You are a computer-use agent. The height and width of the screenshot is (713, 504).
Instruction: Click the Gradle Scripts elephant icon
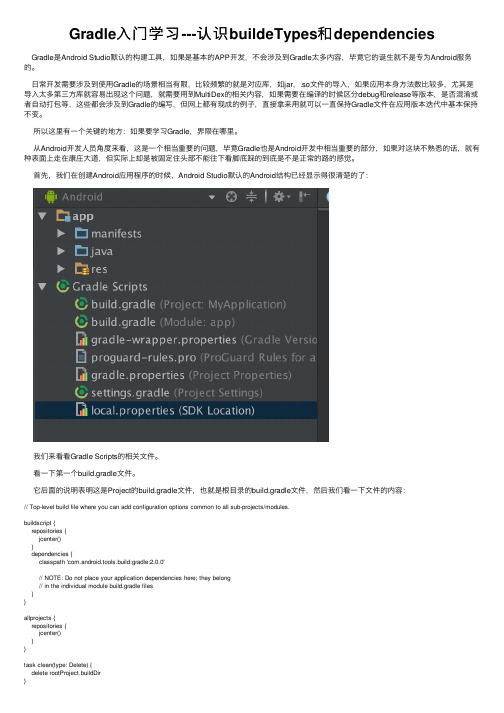click(x=62, y=286)
